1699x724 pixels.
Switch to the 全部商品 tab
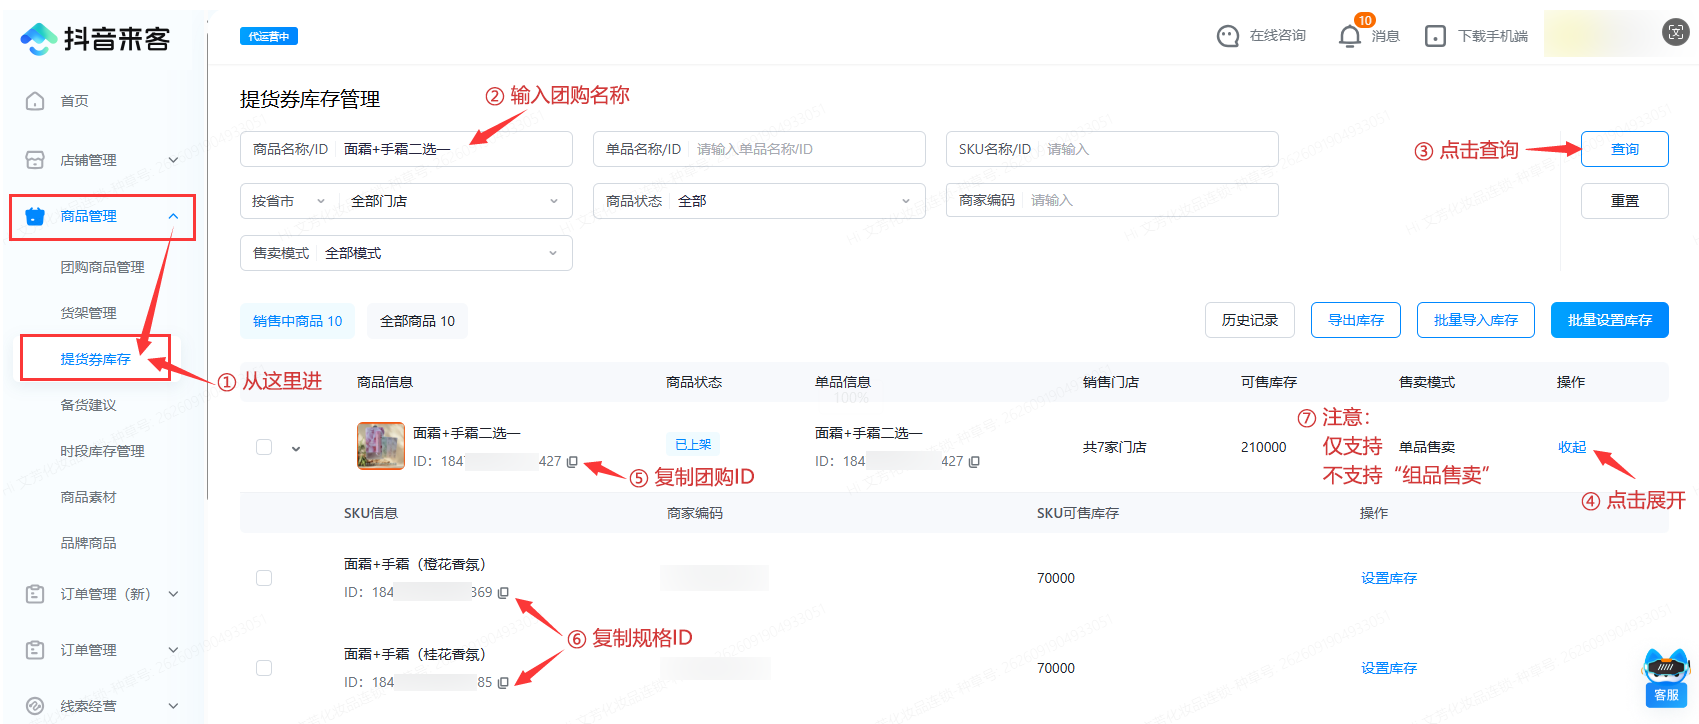[417, 321]
